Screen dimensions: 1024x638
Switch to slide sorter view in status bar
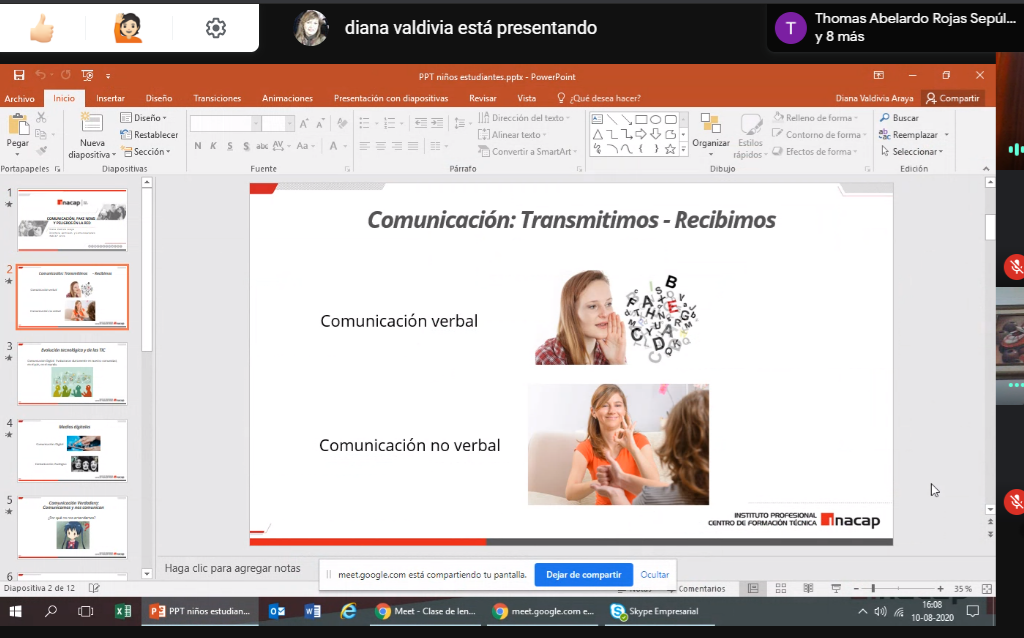[780, 588]
